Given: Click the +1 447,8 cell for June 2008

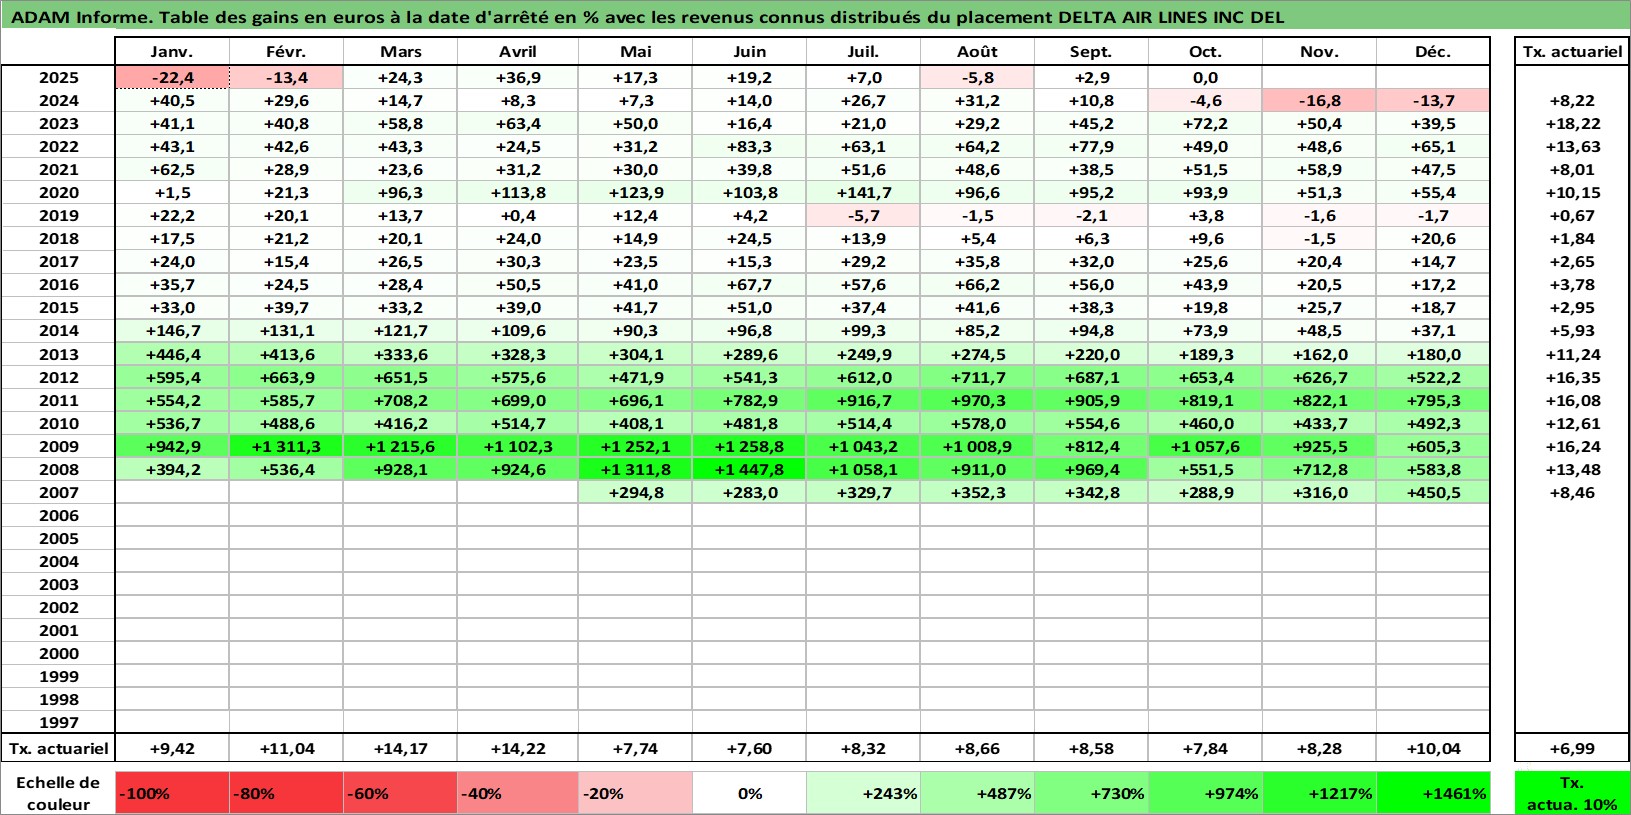Looking at the screenshot, I should (x=749, y=470).
